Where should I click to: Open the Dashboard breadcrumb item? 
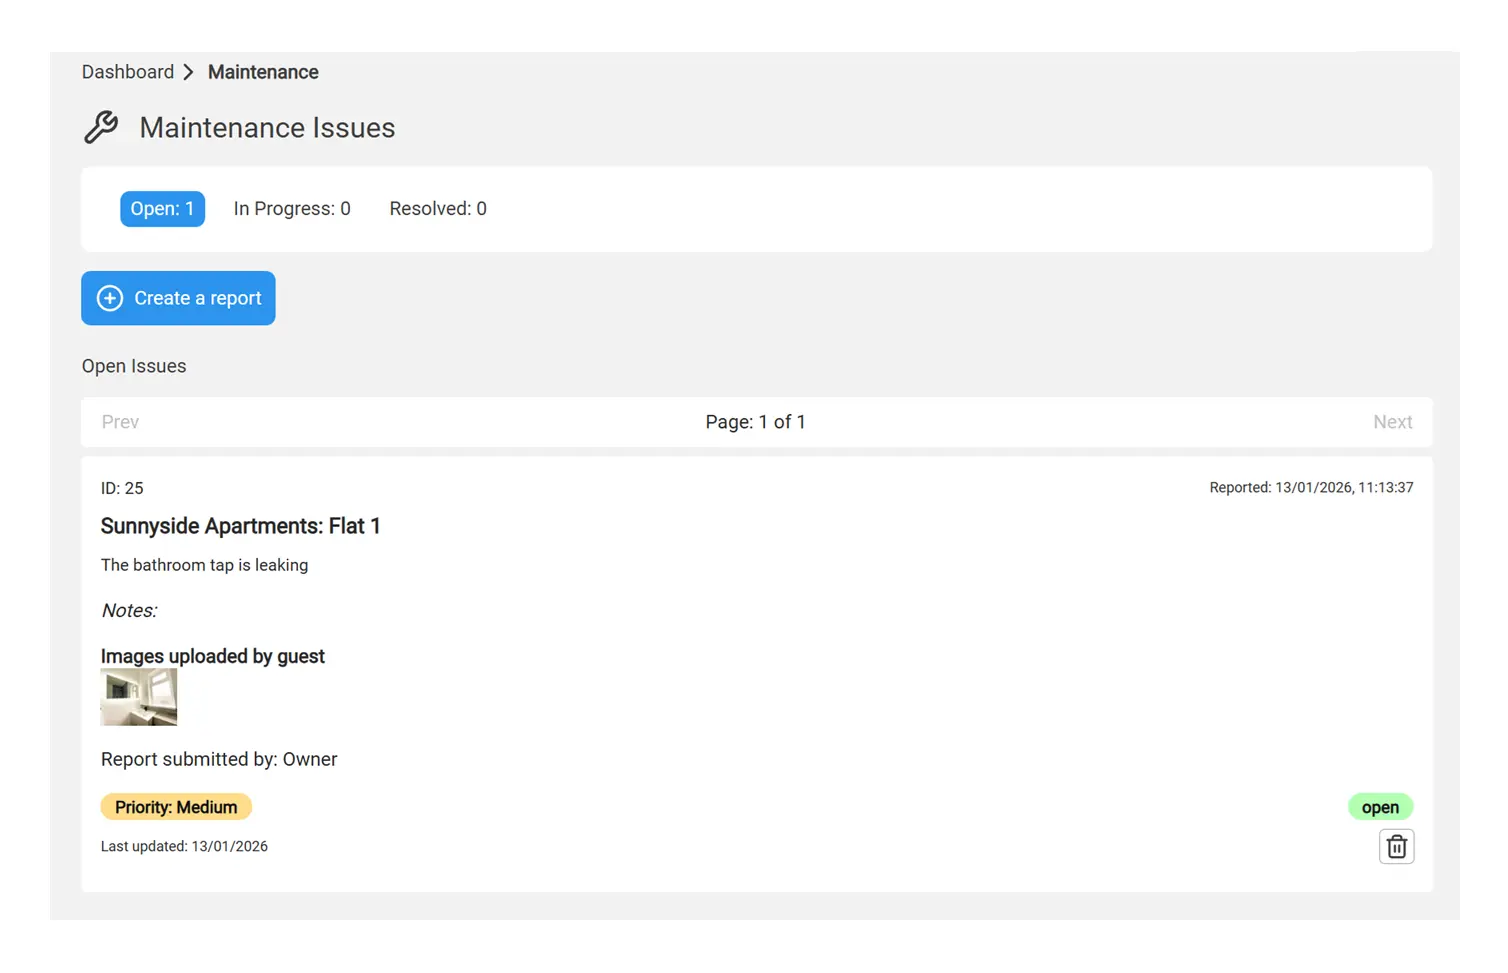[x=128, y=72]
